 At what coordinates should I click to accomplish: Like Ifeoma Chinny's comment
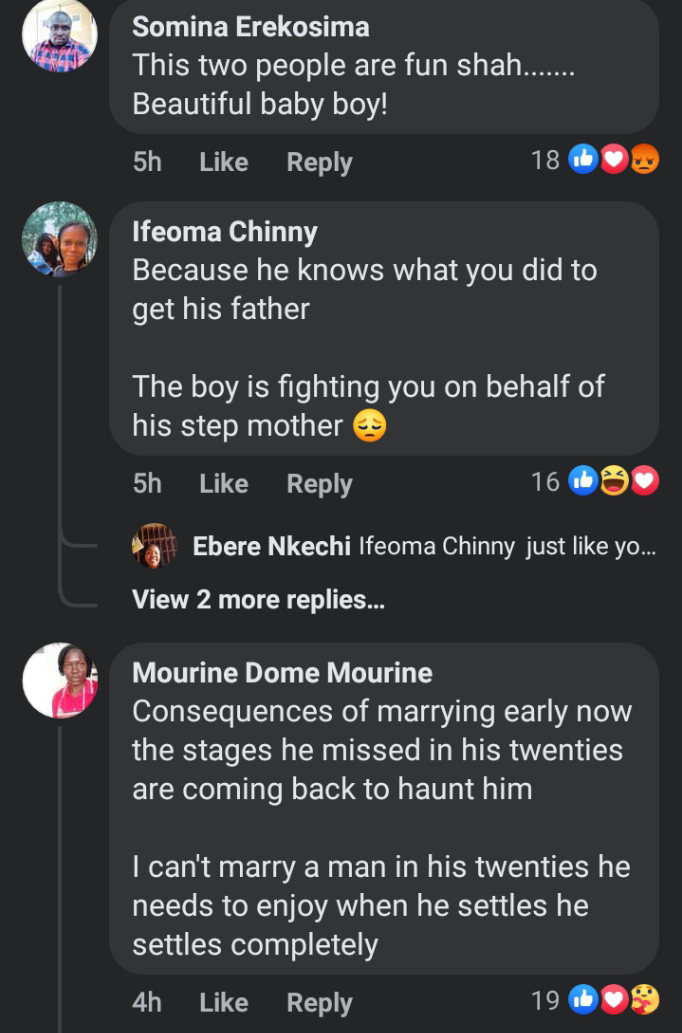click(223, 484)
